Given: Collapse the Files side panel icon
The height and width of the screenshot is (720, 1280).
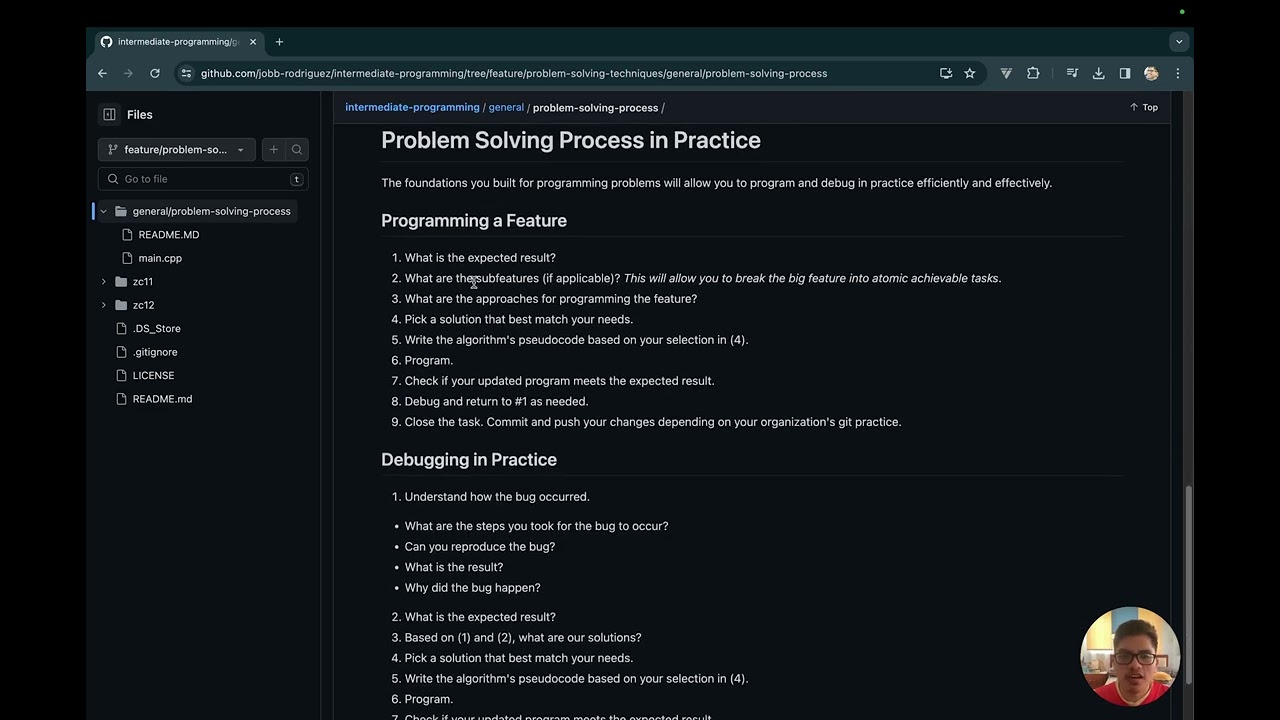Looking at the screenshot, I should click(x=109, y=115).
